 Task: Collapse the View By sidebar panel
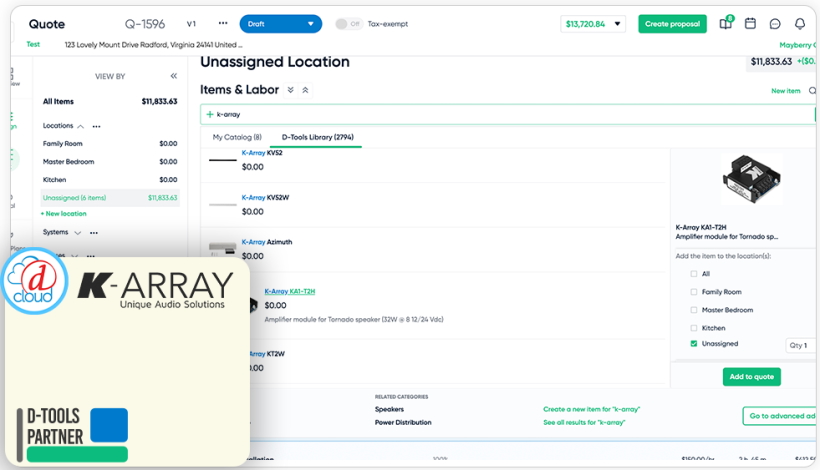[x=174, y=76]
